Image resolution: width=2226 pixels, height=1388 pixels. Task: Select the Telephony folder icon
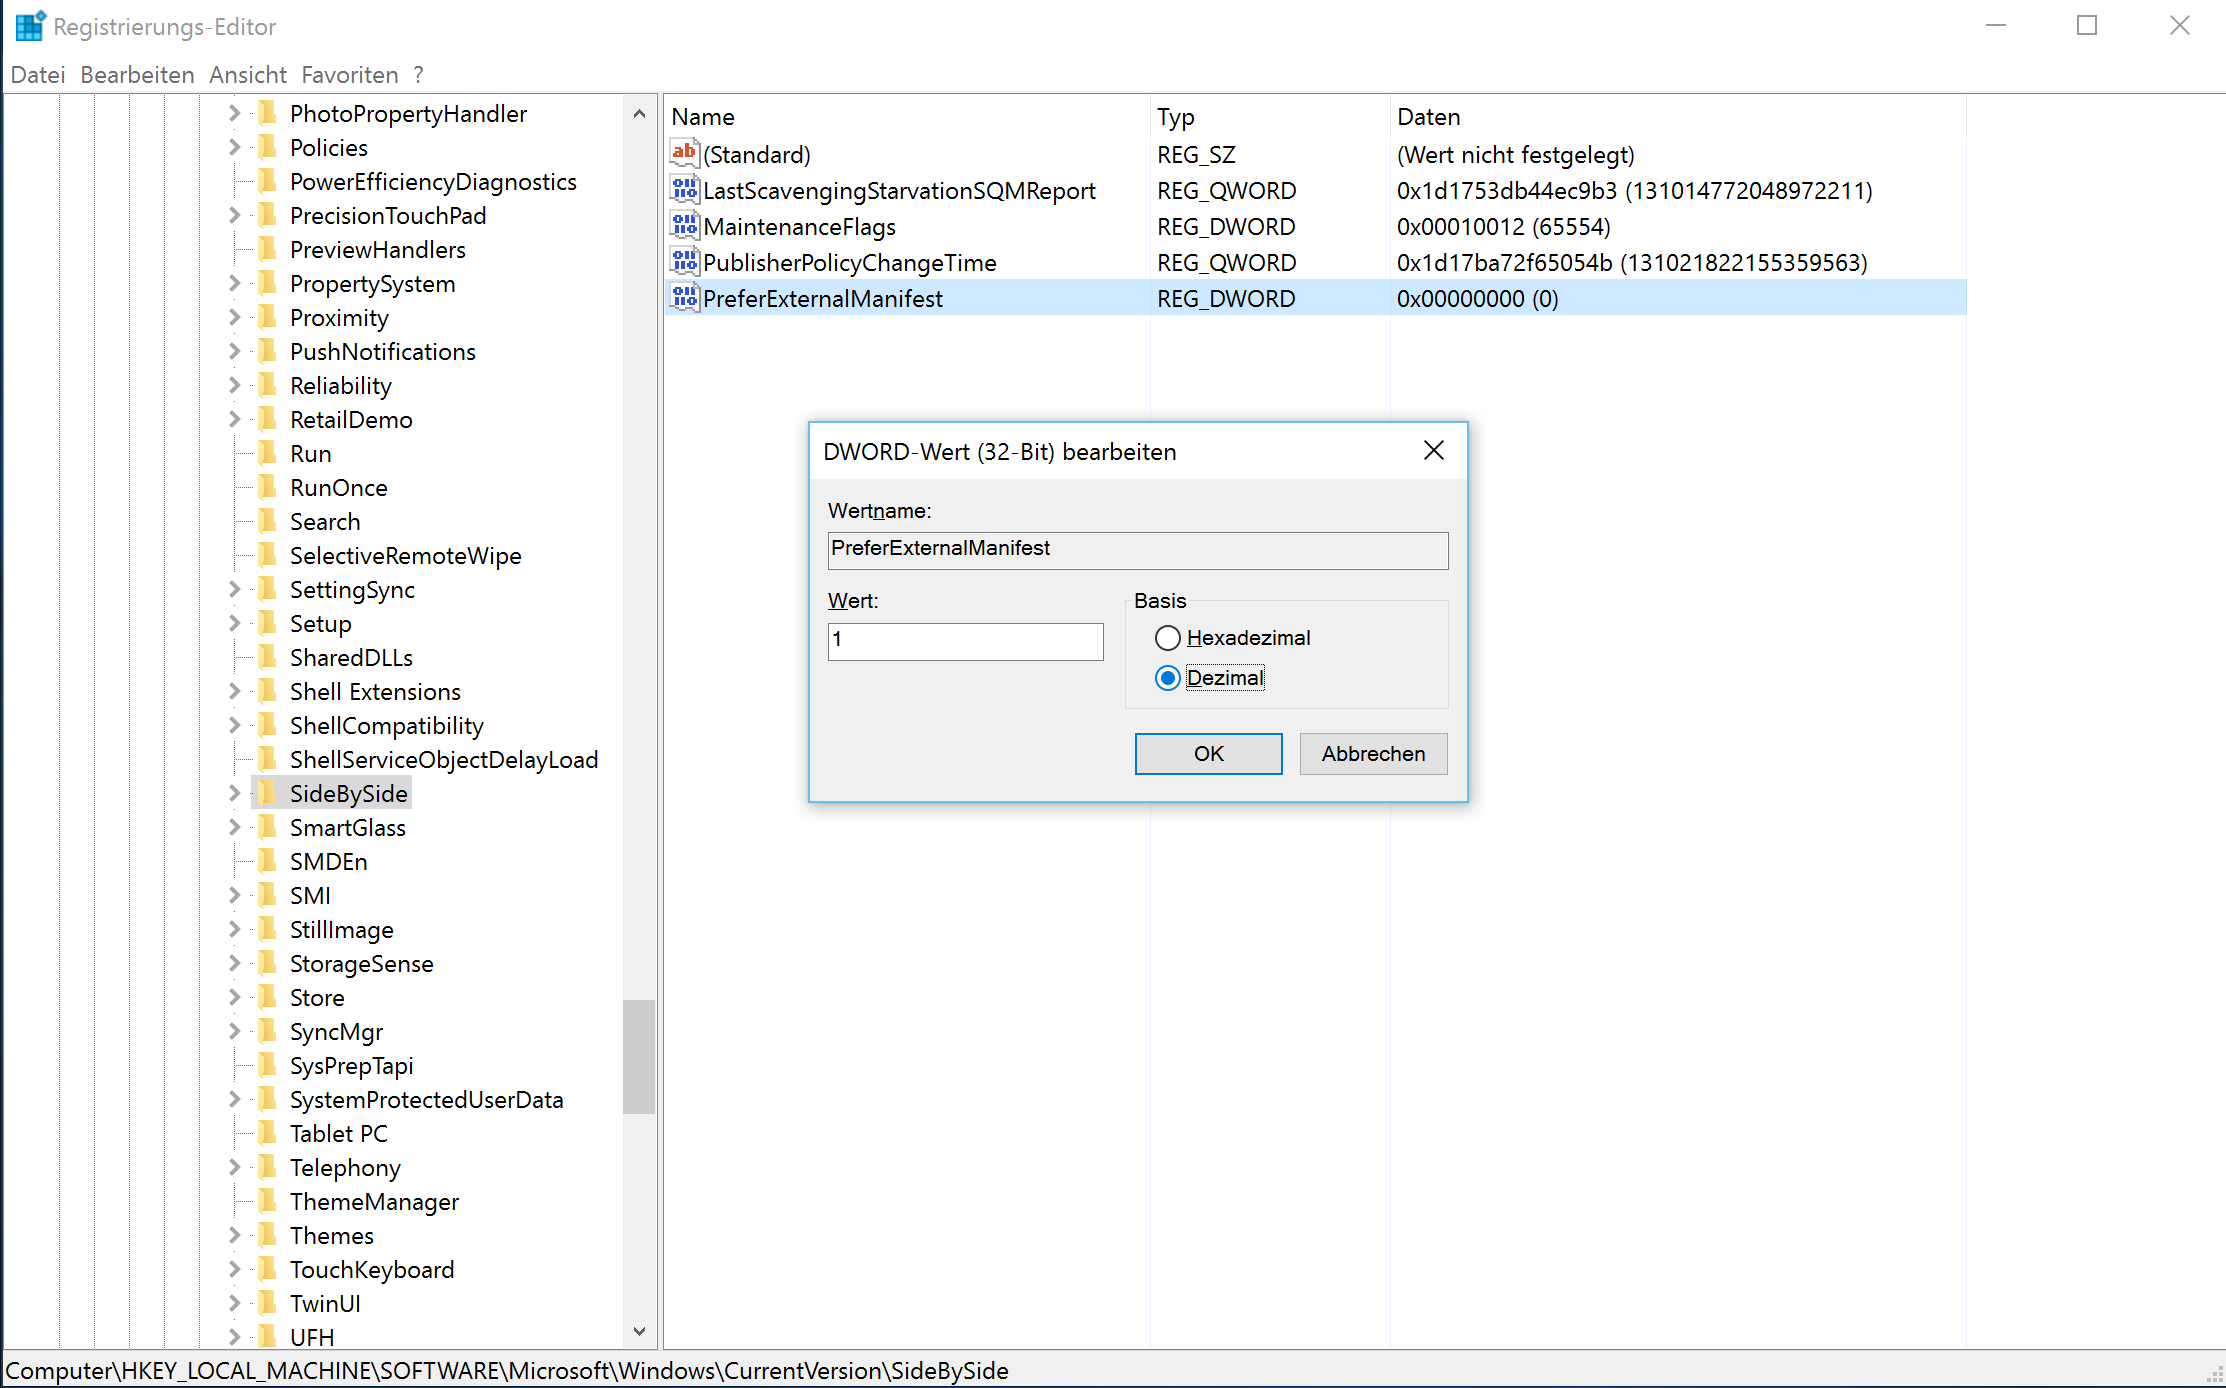pos(267,1167)
